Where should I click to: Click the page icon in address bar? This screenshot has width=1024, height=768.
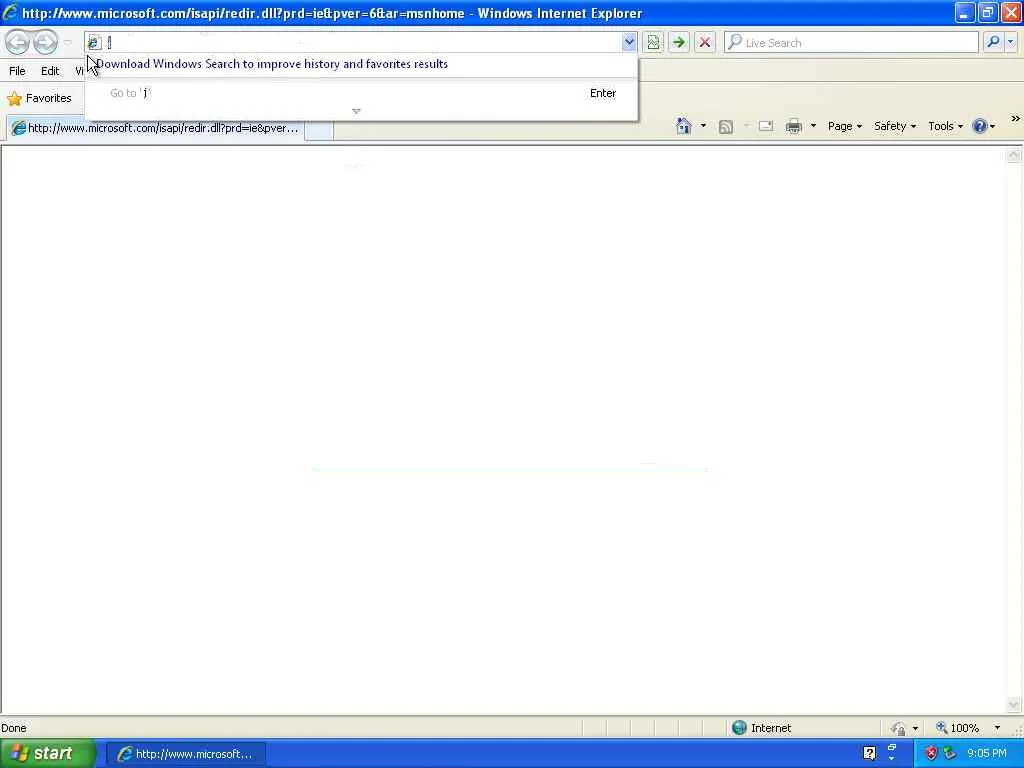coord(94,42)
